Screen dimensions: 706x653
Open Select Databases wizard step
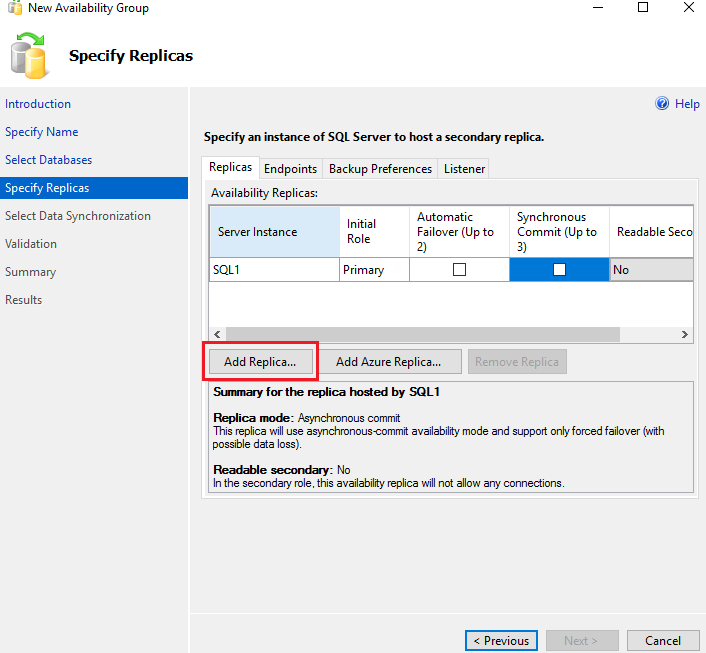48,160
